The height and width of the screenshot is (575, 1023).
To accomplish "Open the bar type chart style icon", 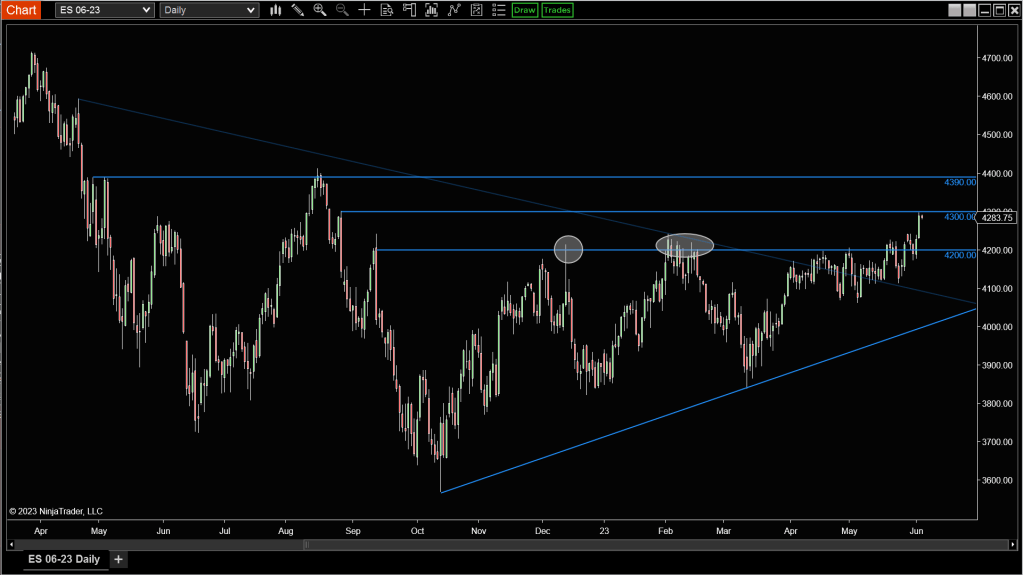I will point(276,10).
